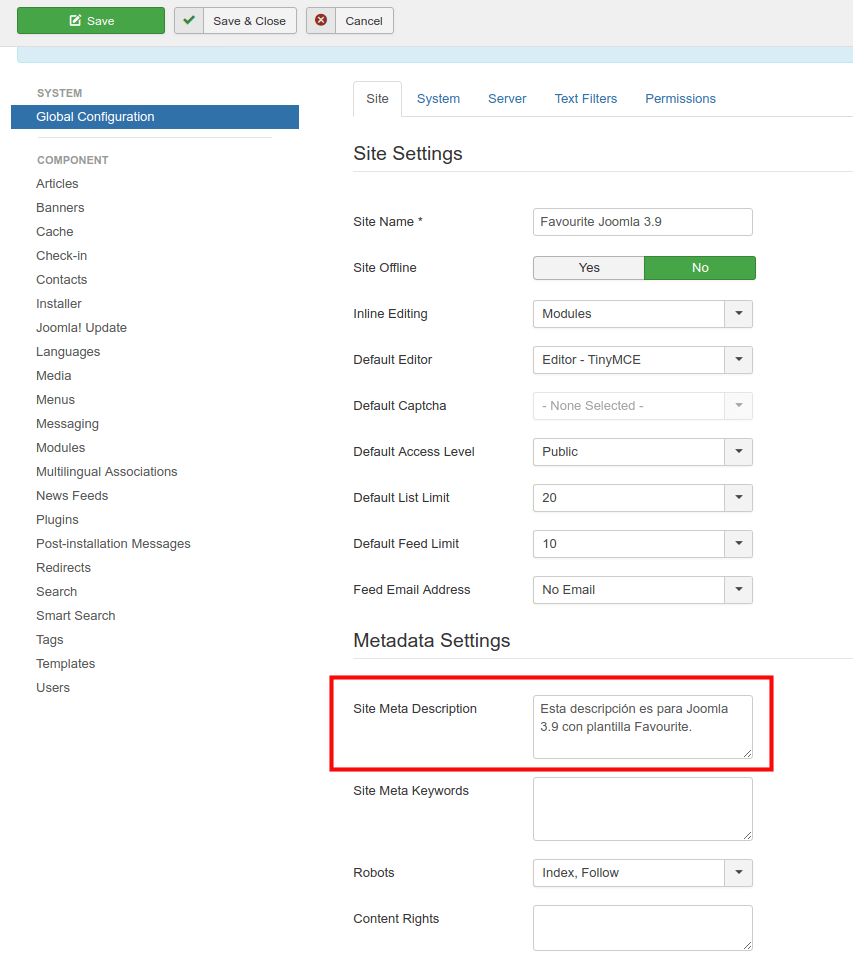
Task: Open Cache component settings
Action: tap(55, 232)
